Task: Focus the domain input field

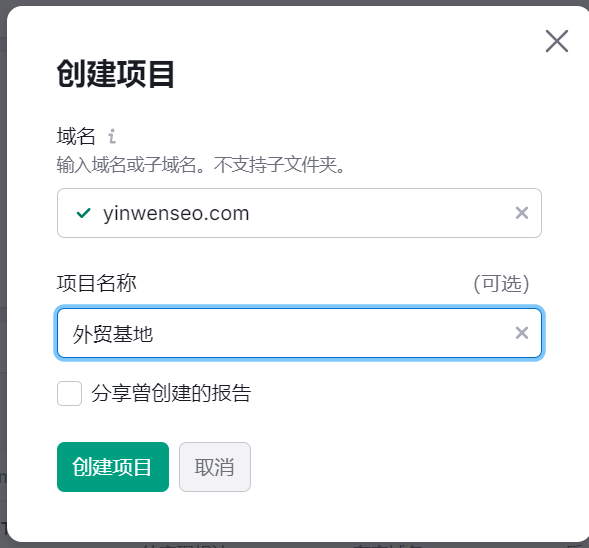Action: pos(299,213)
